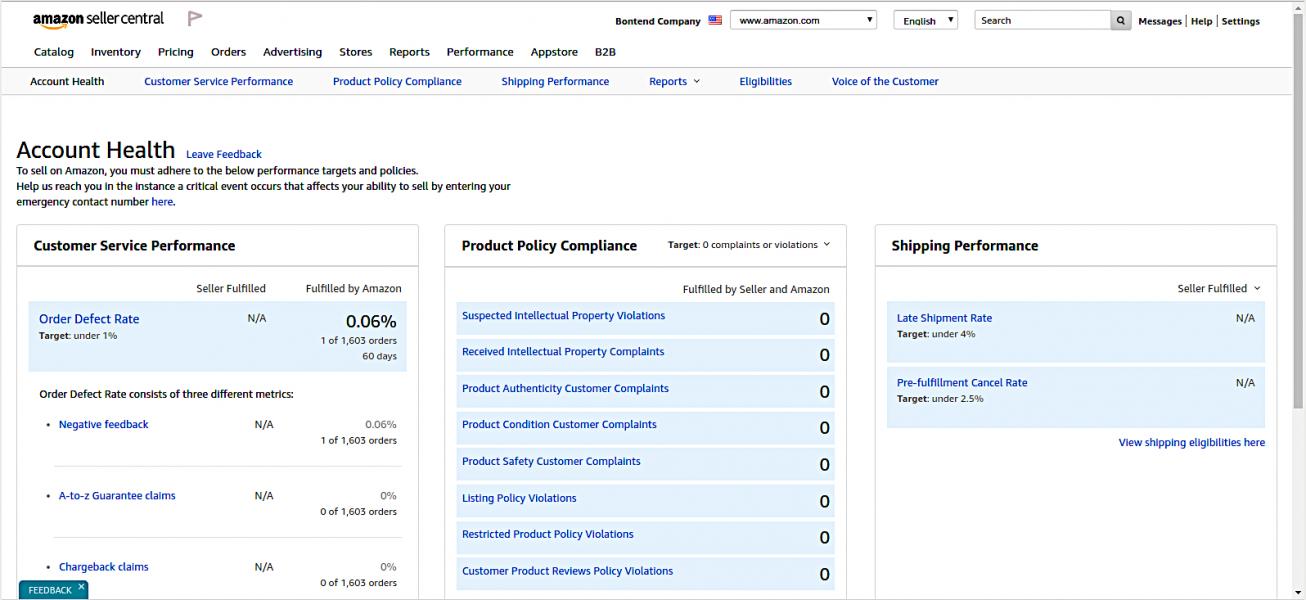Open the B2B menu

605,52
